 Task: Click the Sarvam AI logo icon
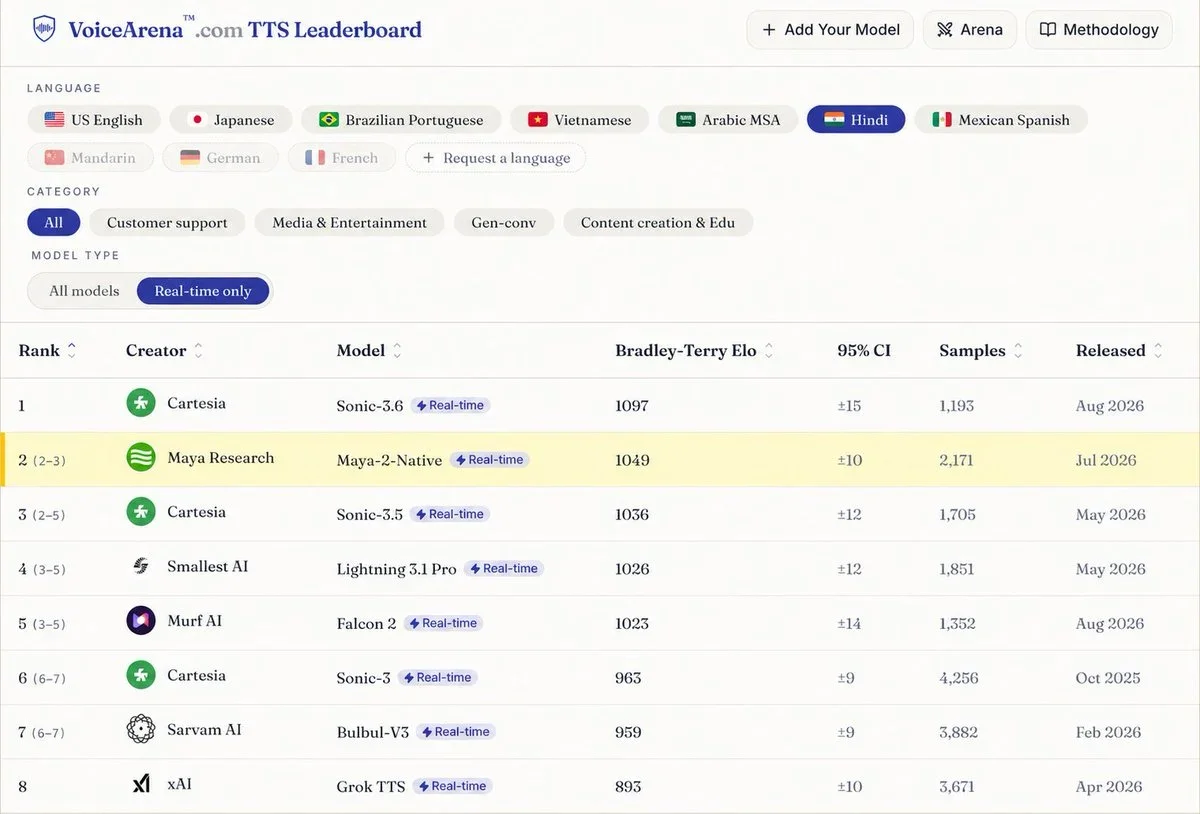(x=141, y=729)
